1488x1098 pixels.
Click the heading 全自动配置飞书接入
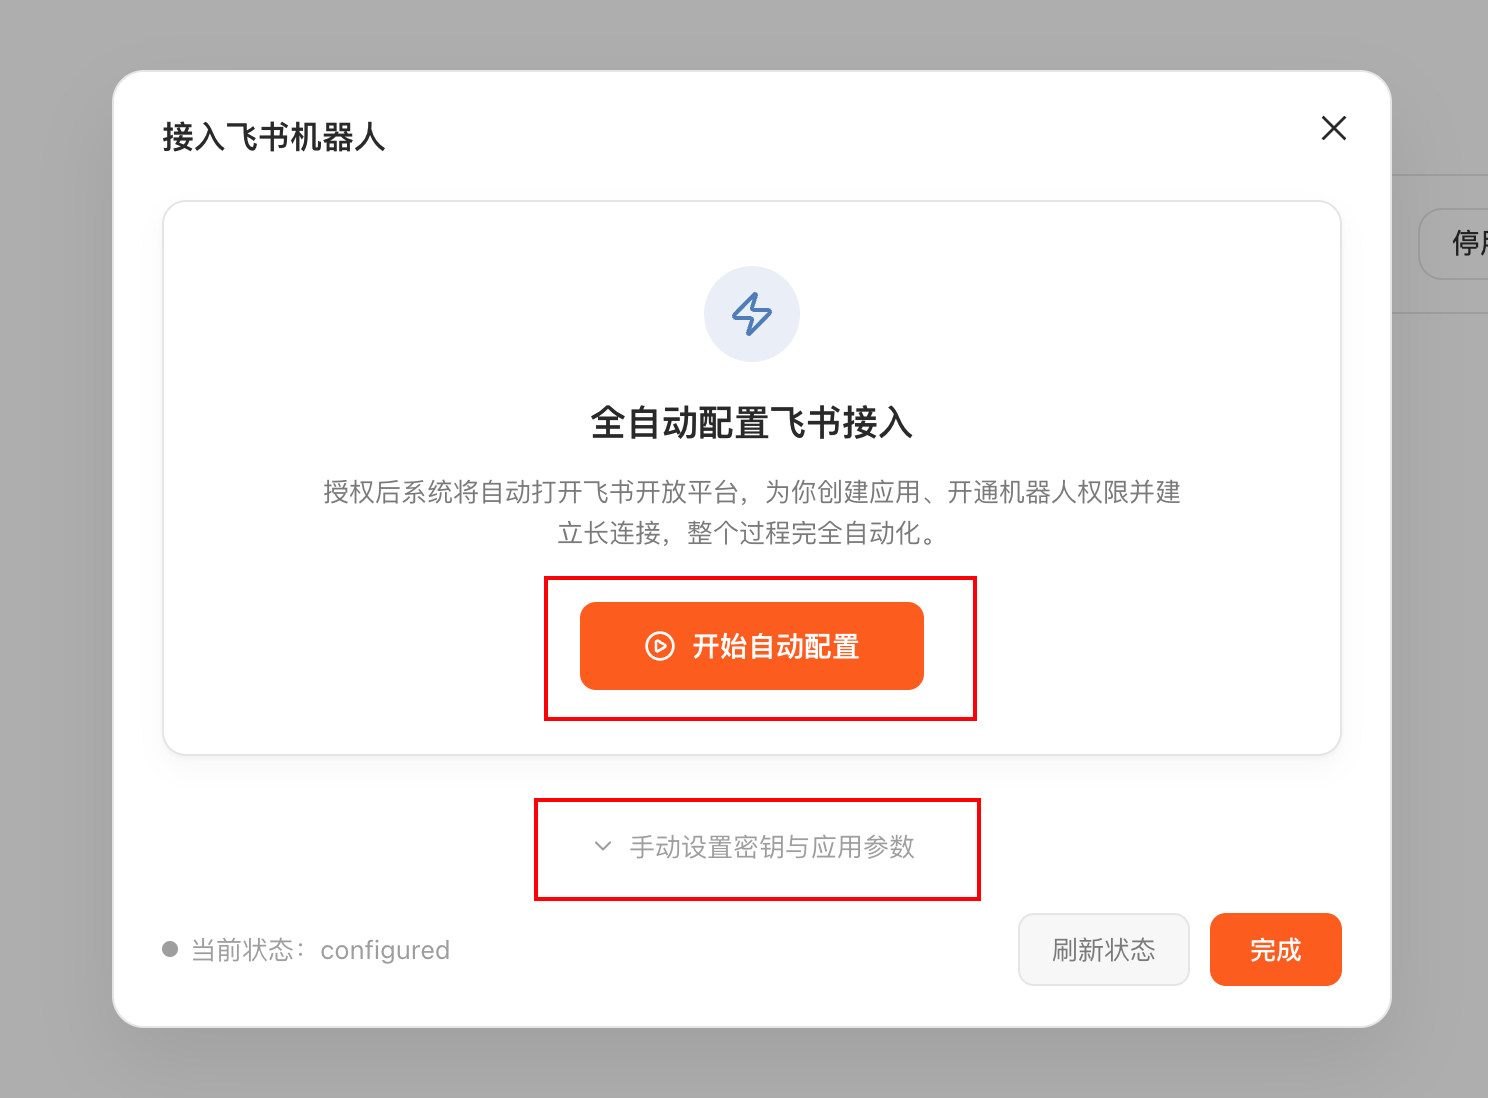click(x=752, y=423)
